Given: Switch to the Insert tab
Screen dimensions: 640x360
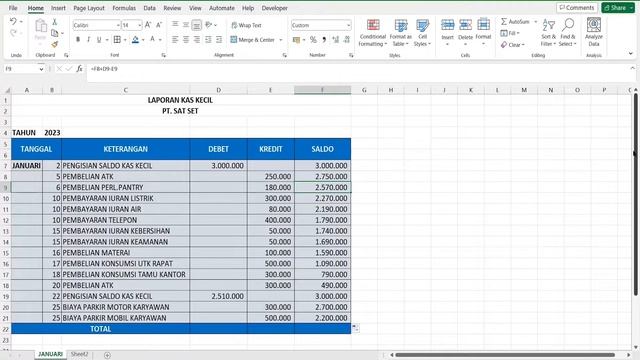Looking at the screenshot, I should (58, 8).
